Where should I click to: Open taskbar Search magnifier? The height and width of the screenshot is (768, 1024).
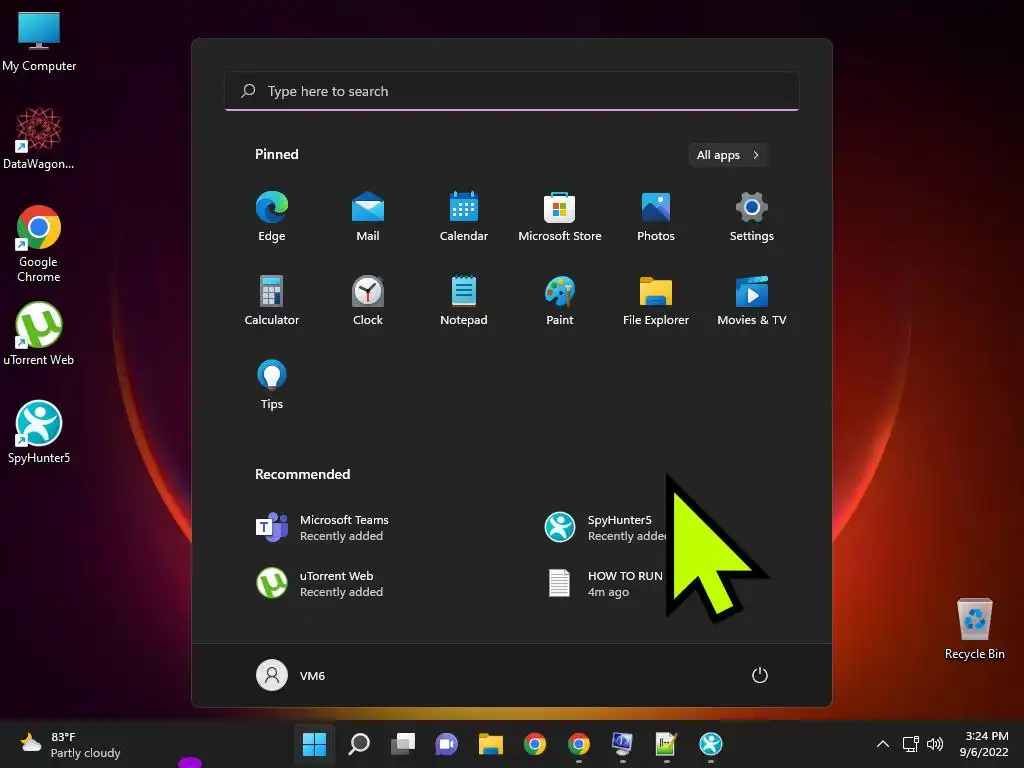359,744
